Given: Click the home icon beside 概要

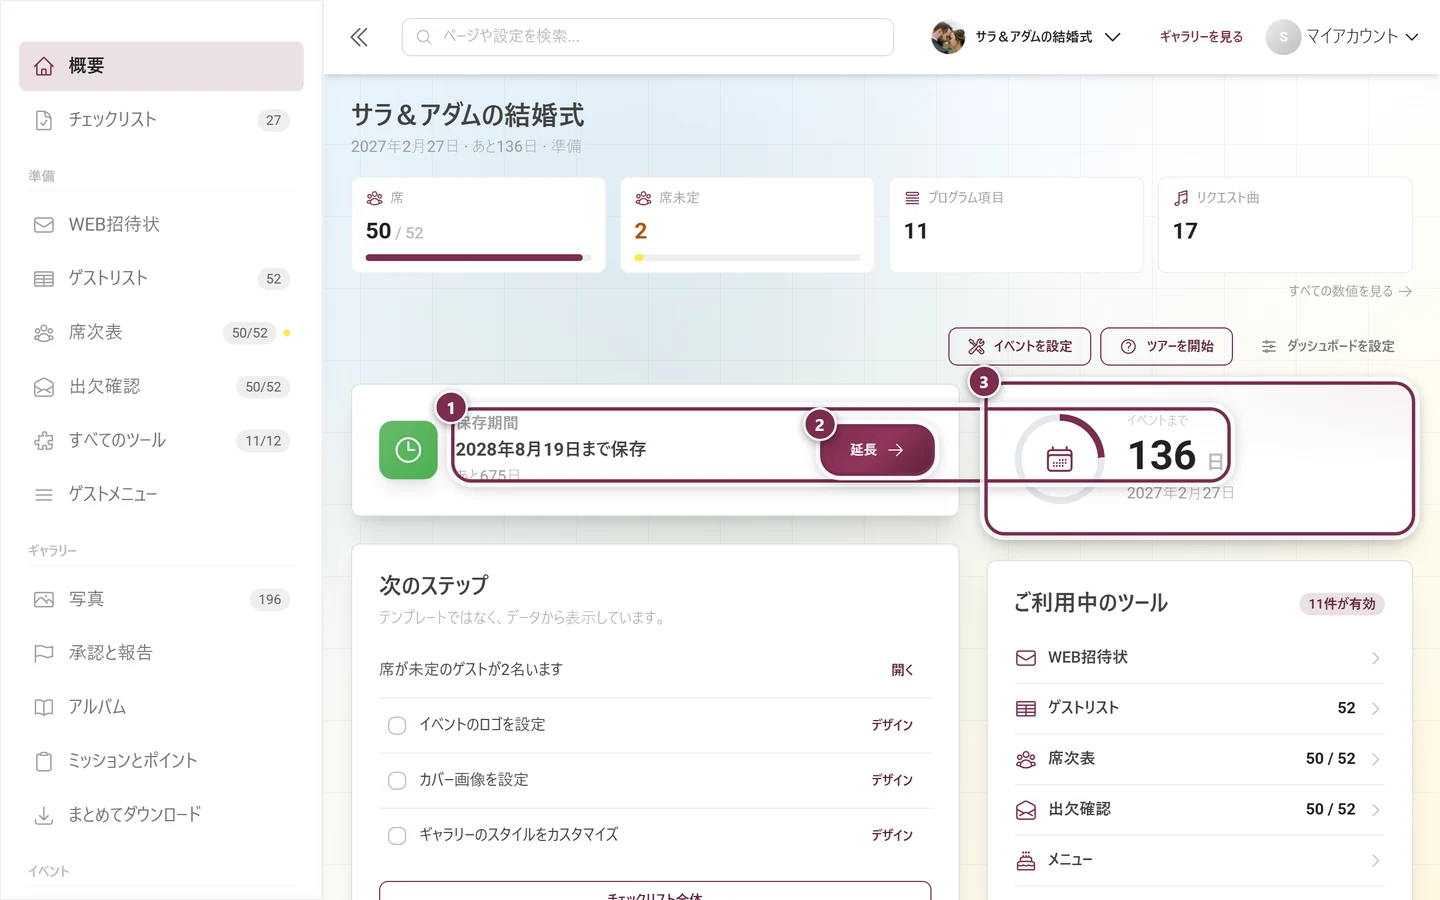Looking at the screenshot, I should [44, 66].
